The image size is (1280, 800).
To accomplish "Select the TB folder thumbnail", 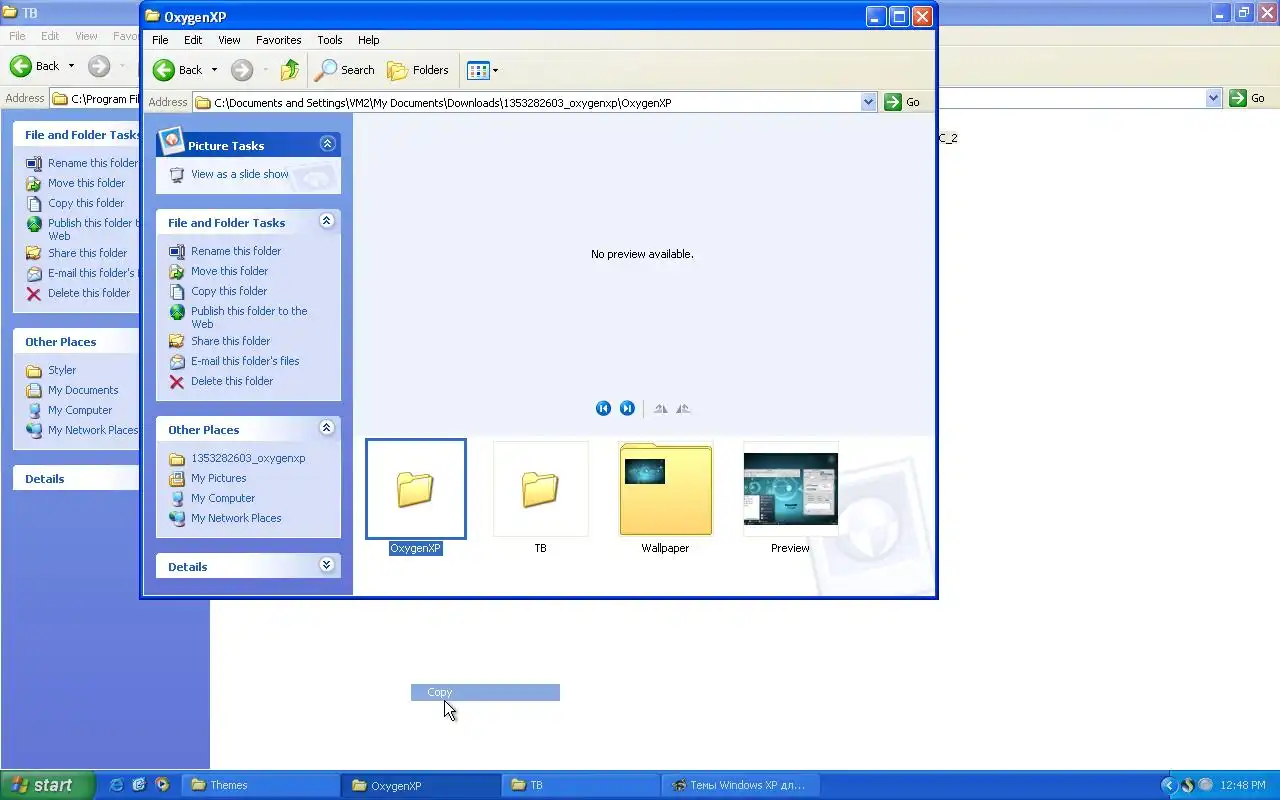I will click(x=541, y=489).
